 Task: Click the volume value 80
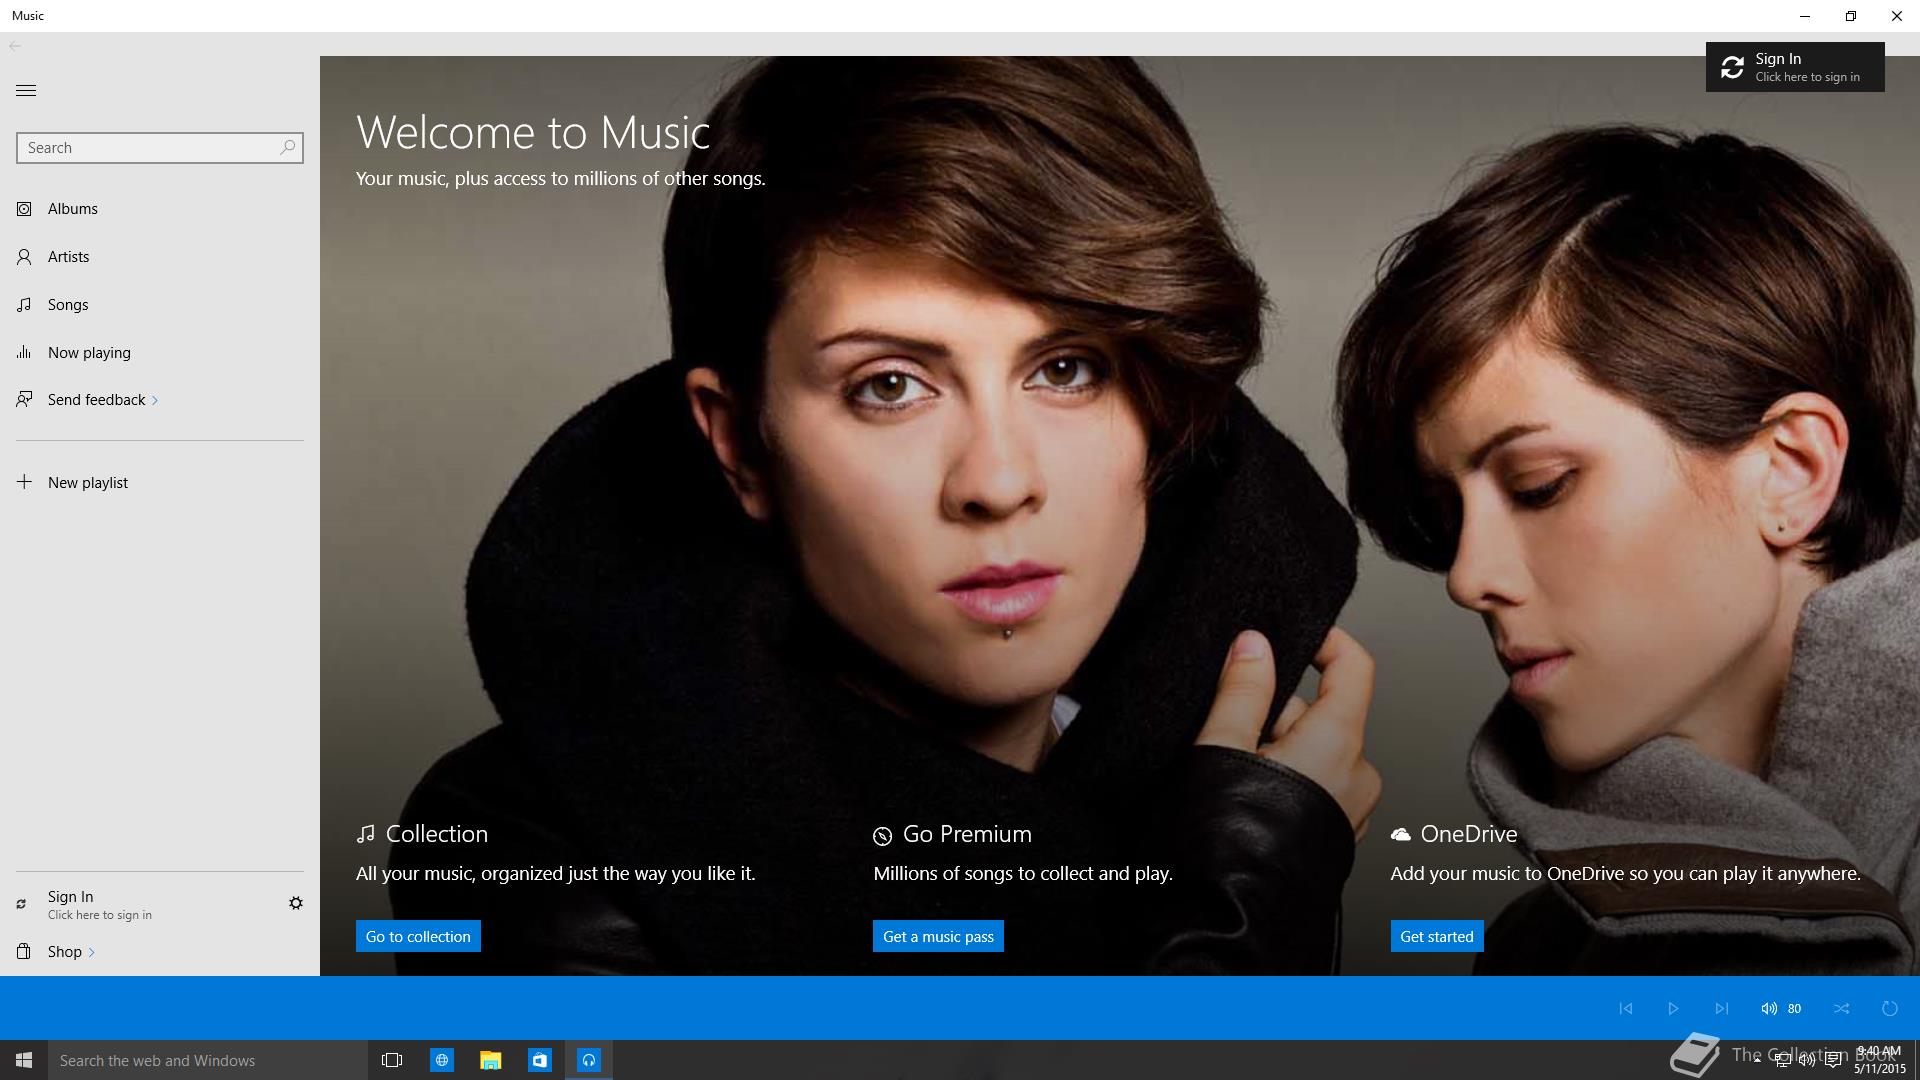pos(1794,1009)
